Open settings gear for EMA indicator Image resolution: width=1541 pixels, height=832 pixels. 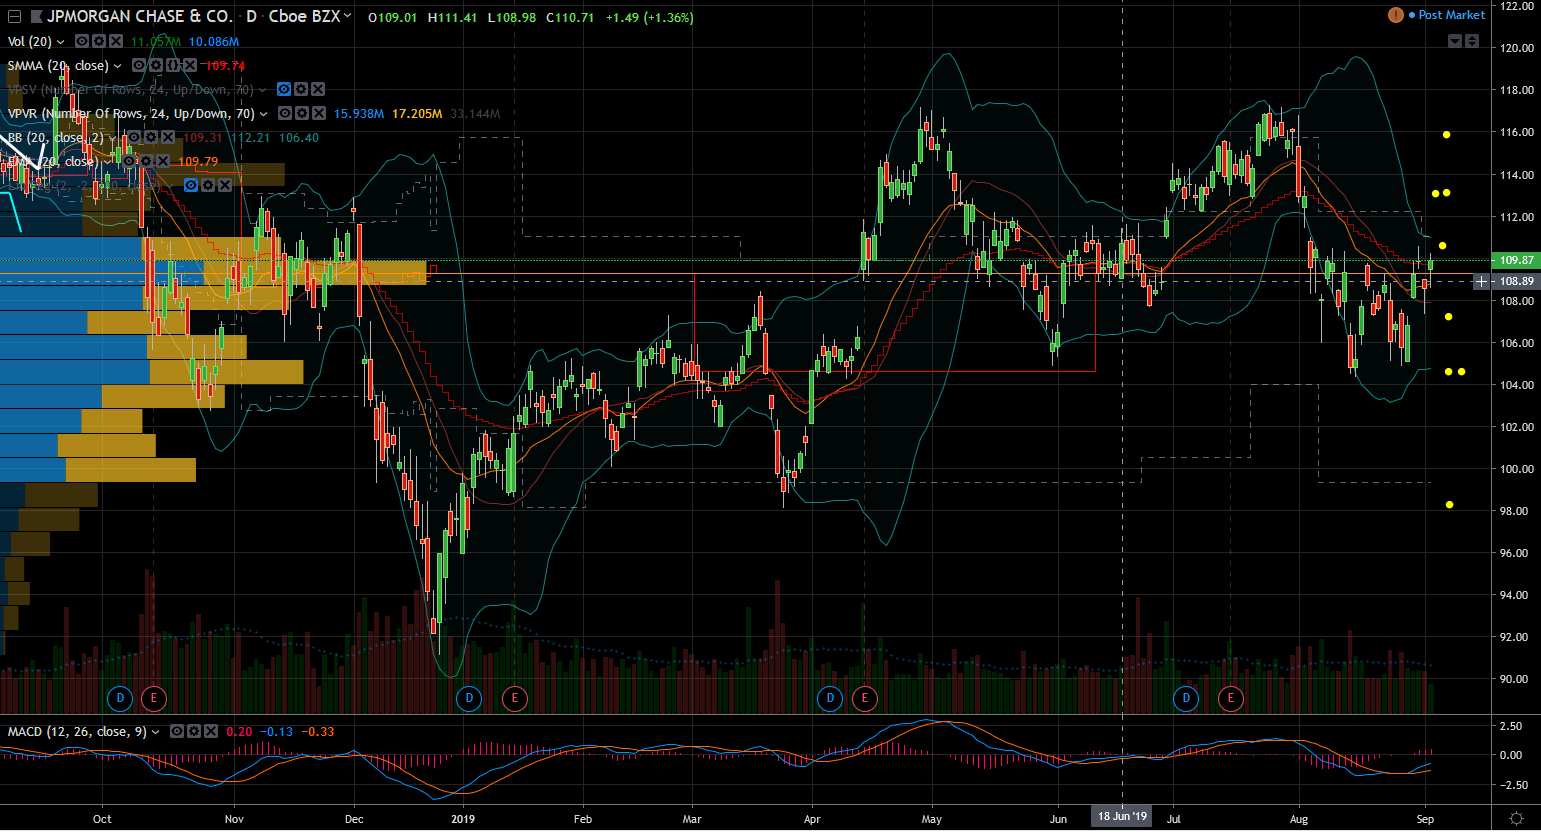click(x=146, y=162)
